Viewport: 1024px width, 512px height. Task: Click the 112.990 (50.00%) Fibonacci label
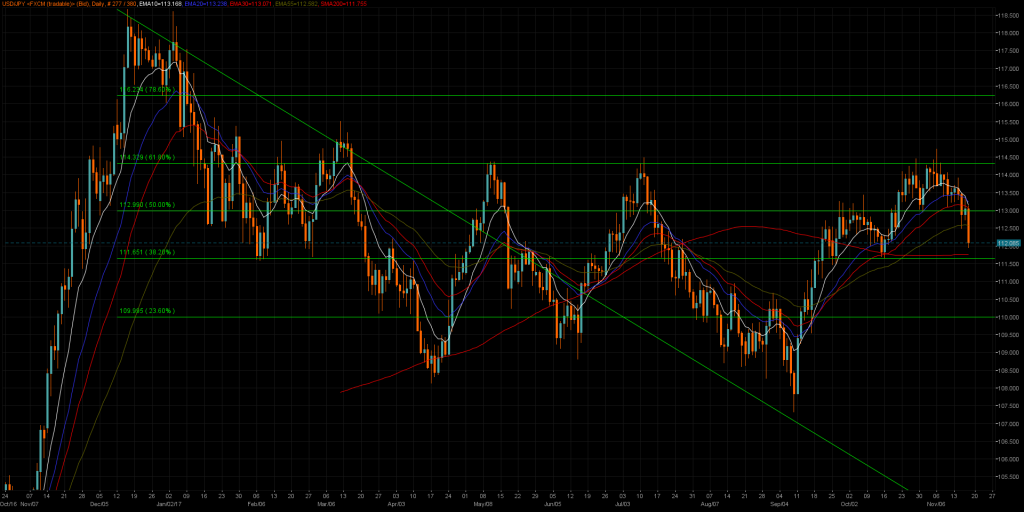click(147, 205)
